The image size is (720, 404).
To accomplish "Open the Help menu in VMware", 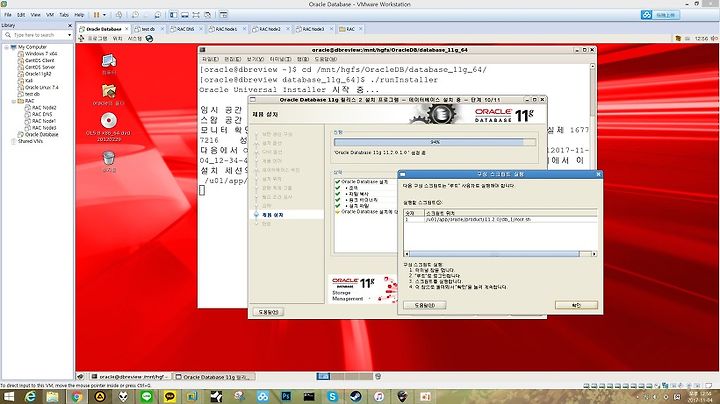I will [79, 15].
